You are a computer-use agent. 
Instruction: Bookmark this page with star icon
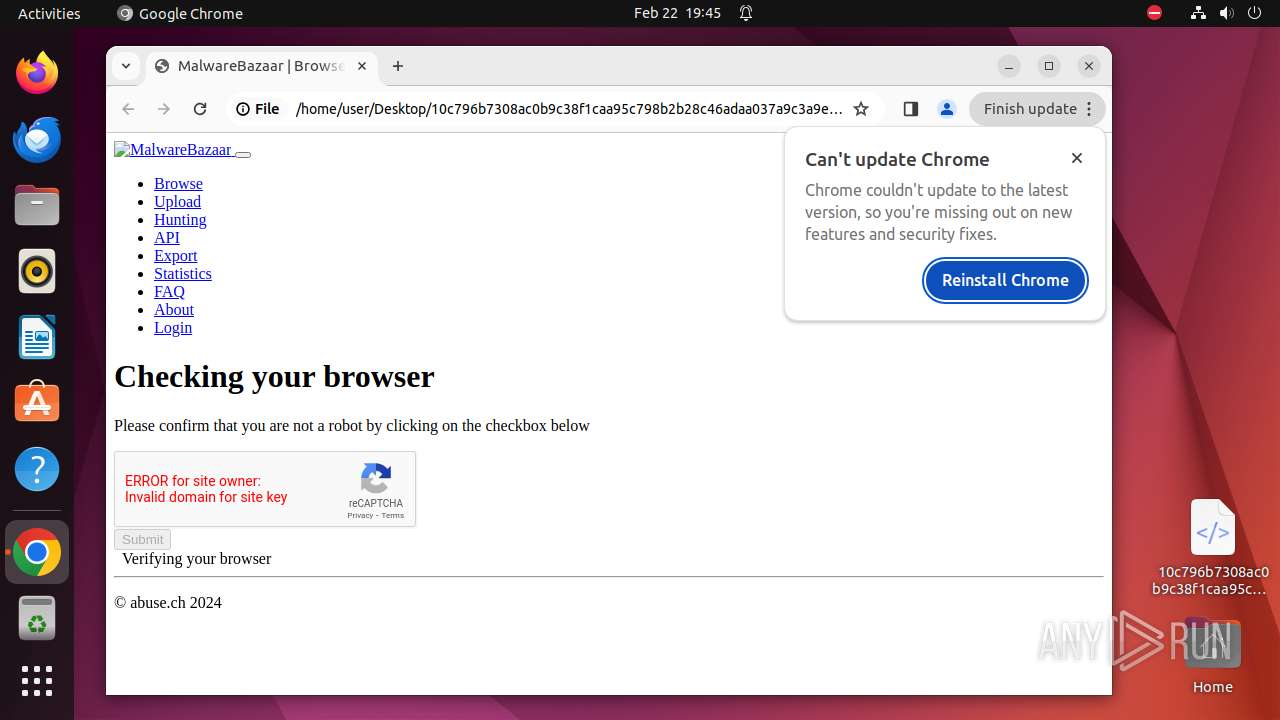pyautogui.click(x=861, y=109)
